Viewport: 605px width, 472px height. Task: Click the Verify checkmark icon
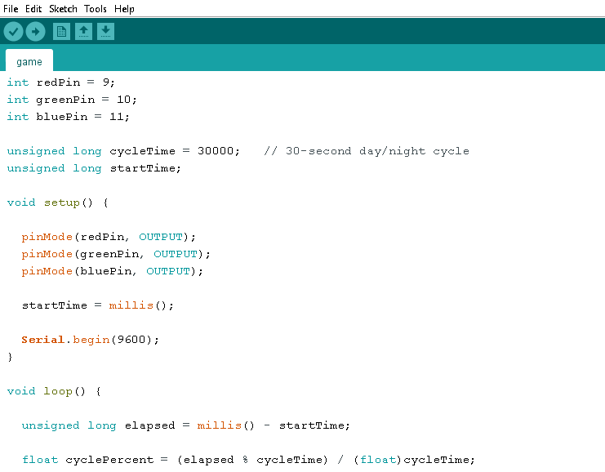click(14, 31)
